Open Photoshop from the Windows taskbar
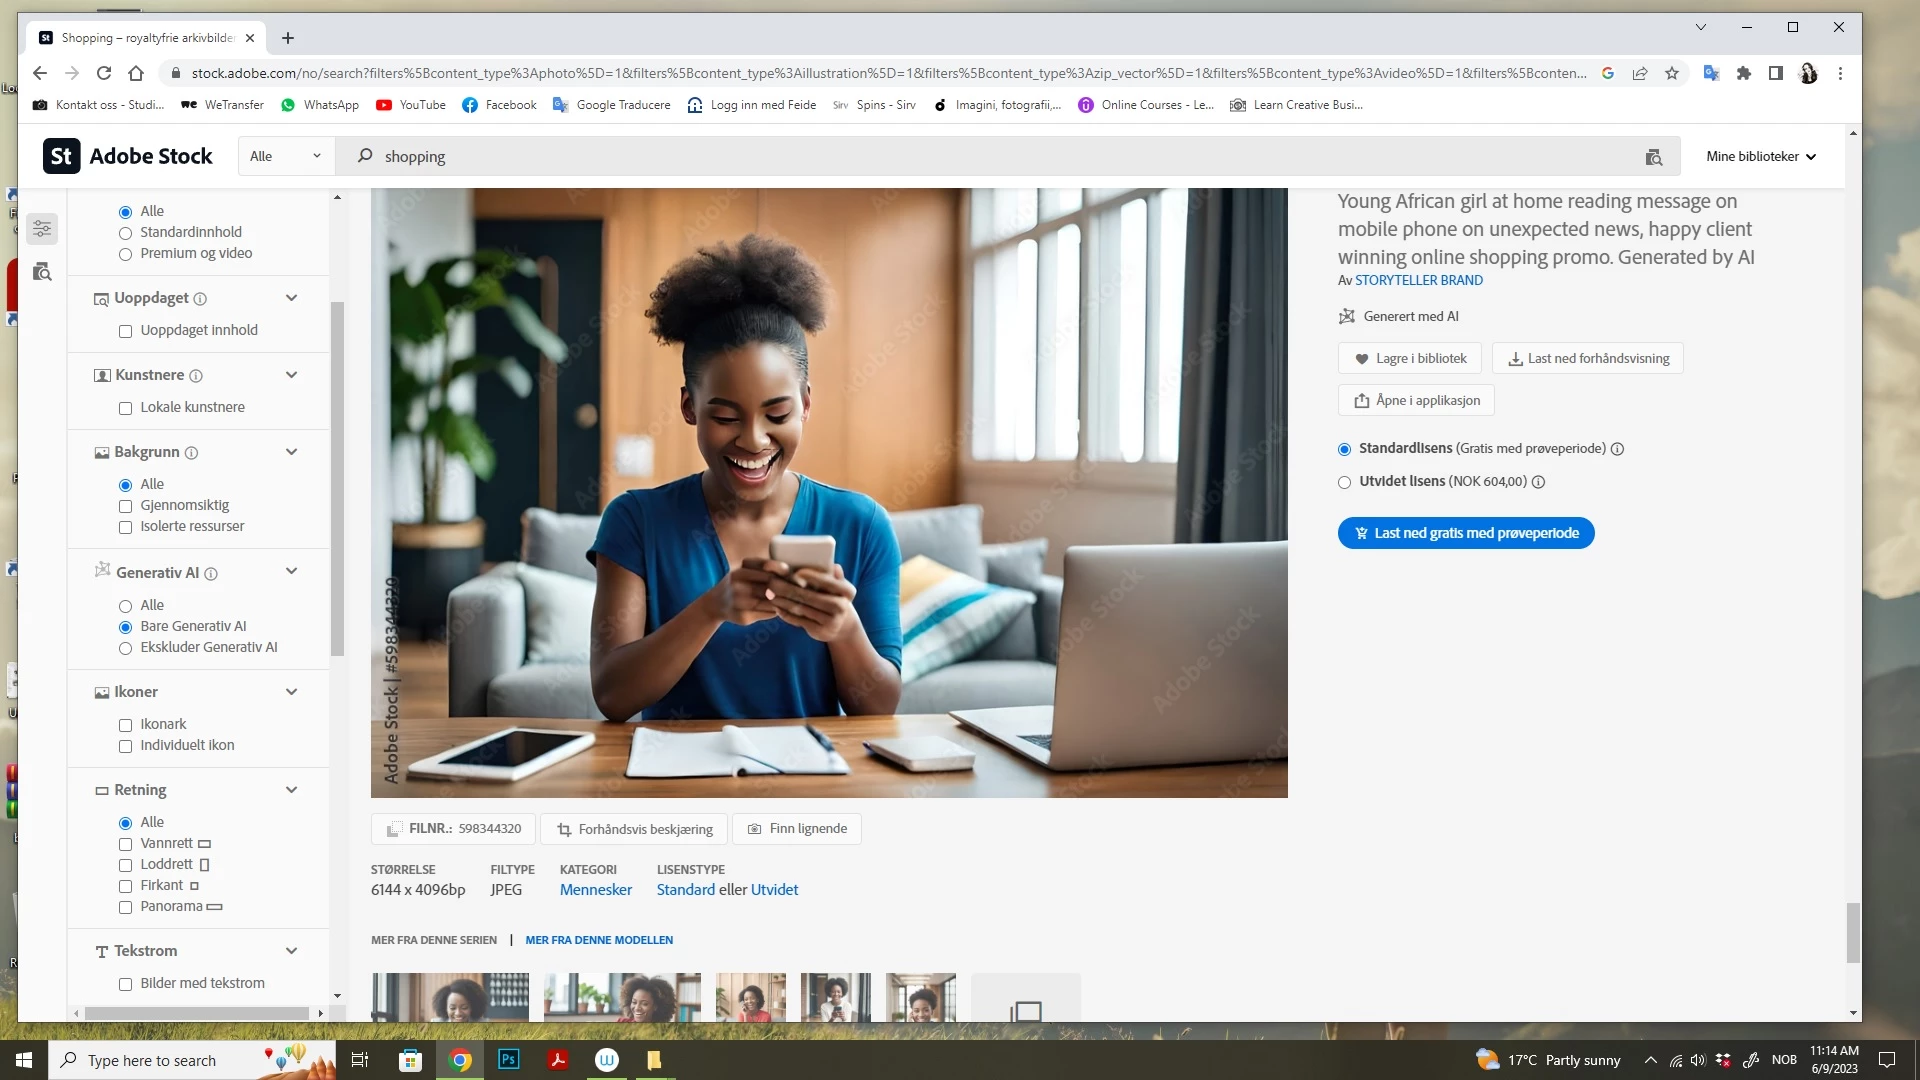Viewport: 1920px width, 1080px height. pos(508,1060)
